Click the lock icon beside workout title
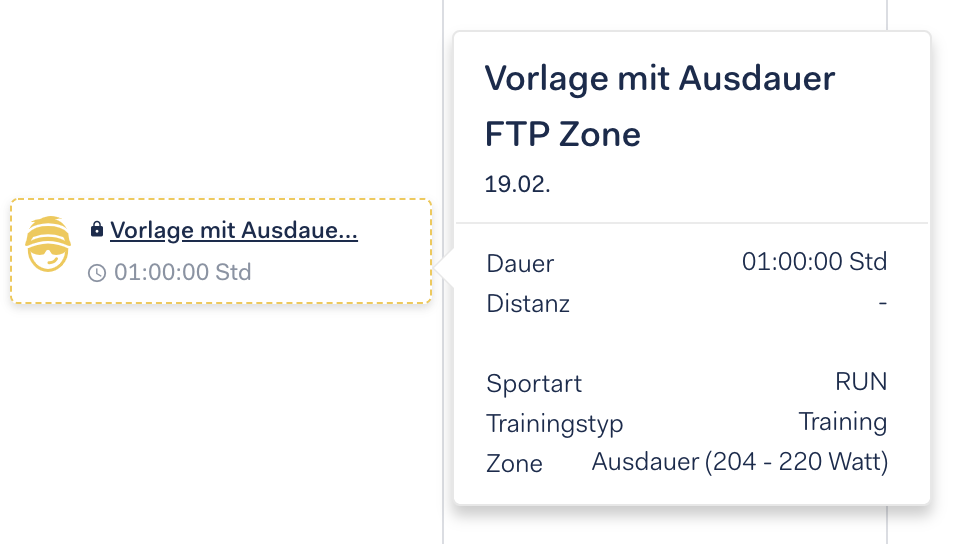This screenshot has width=976, height=544. point(96,229)
